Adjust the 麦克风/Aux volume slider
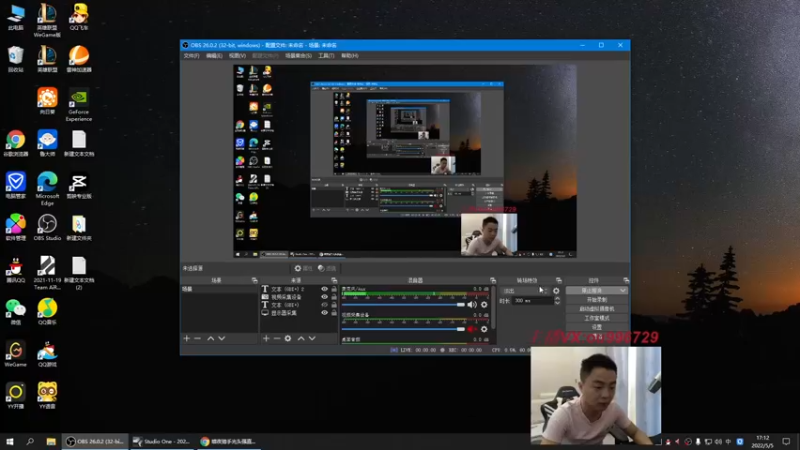 [x=403, y=305]
